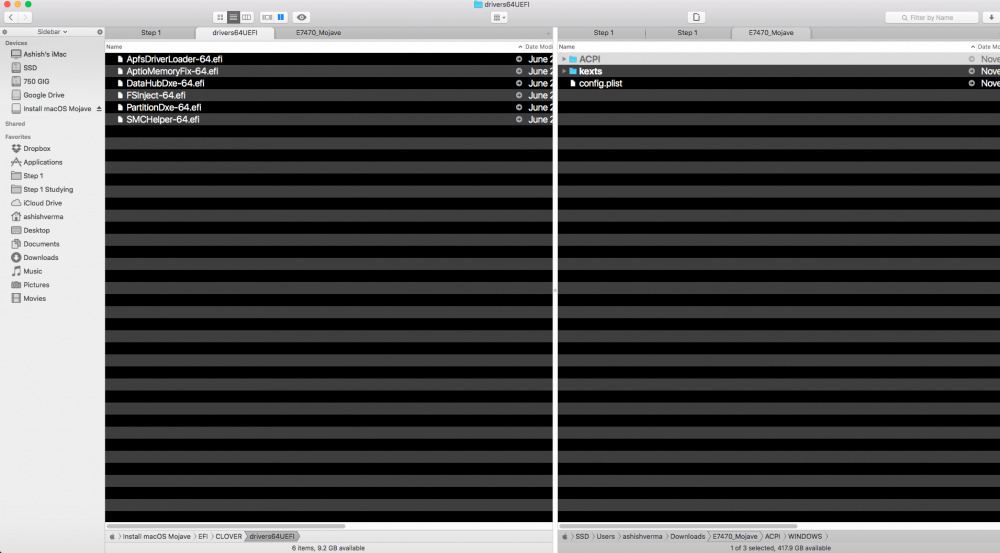Click the down-arrow button beside the filter
The width and height of the screenshot is (1000, 553).
[x=991, y=17]
